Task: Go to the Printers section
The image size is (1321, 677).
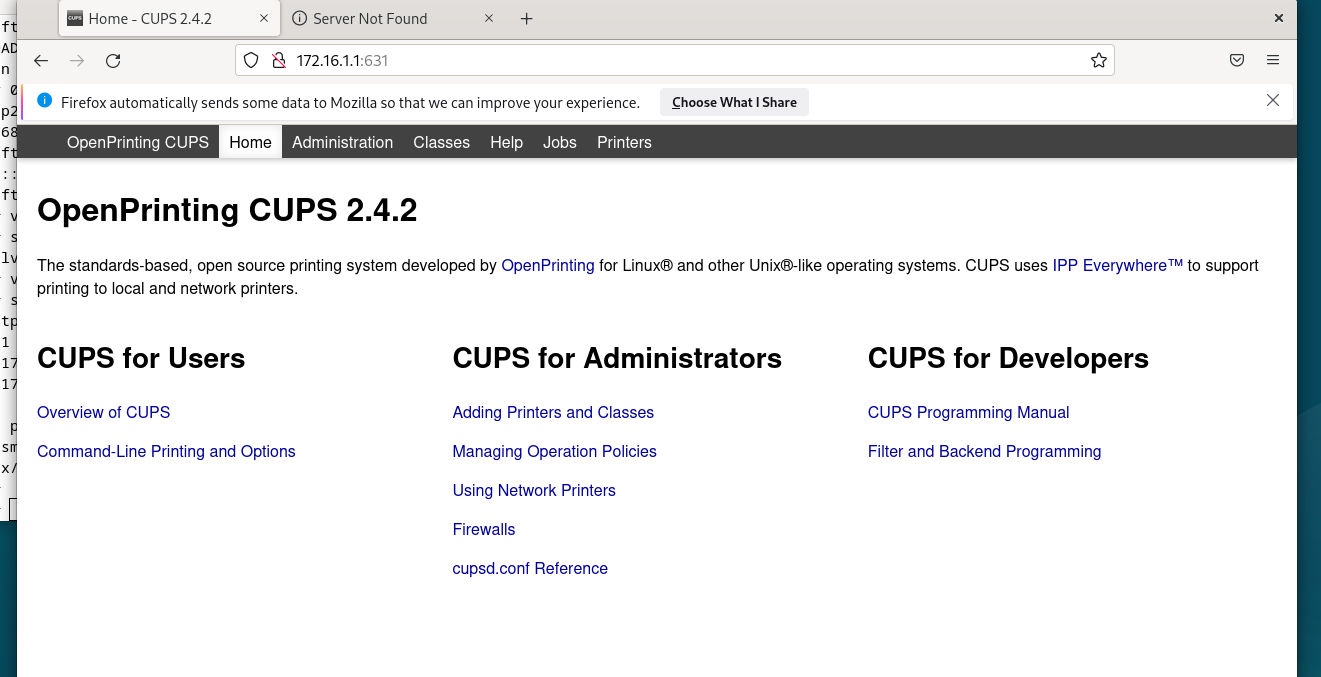Action: pyautogui.click(x=624, y=142)
